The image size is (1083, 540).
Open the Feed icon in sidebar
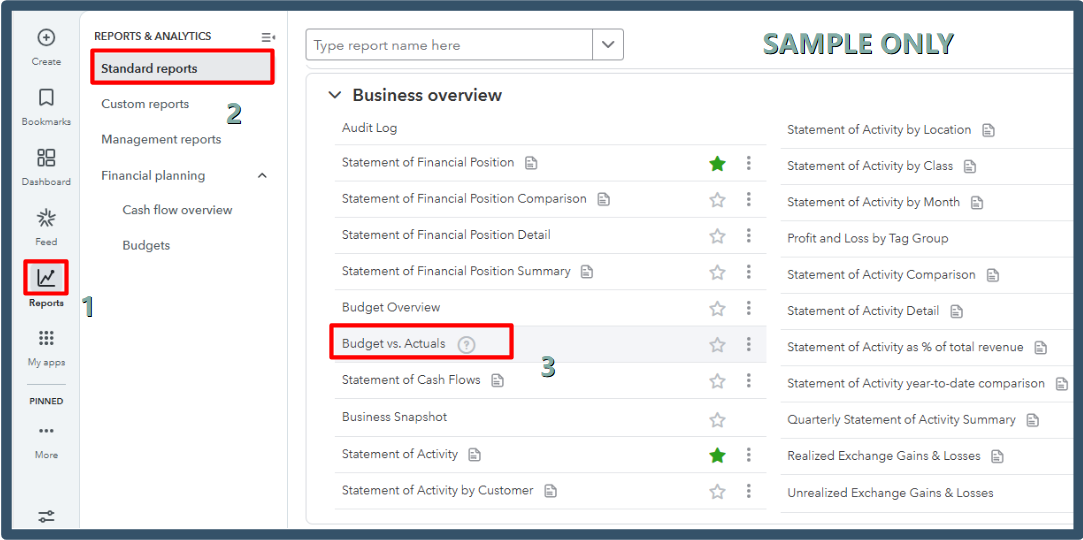point(46,219)
